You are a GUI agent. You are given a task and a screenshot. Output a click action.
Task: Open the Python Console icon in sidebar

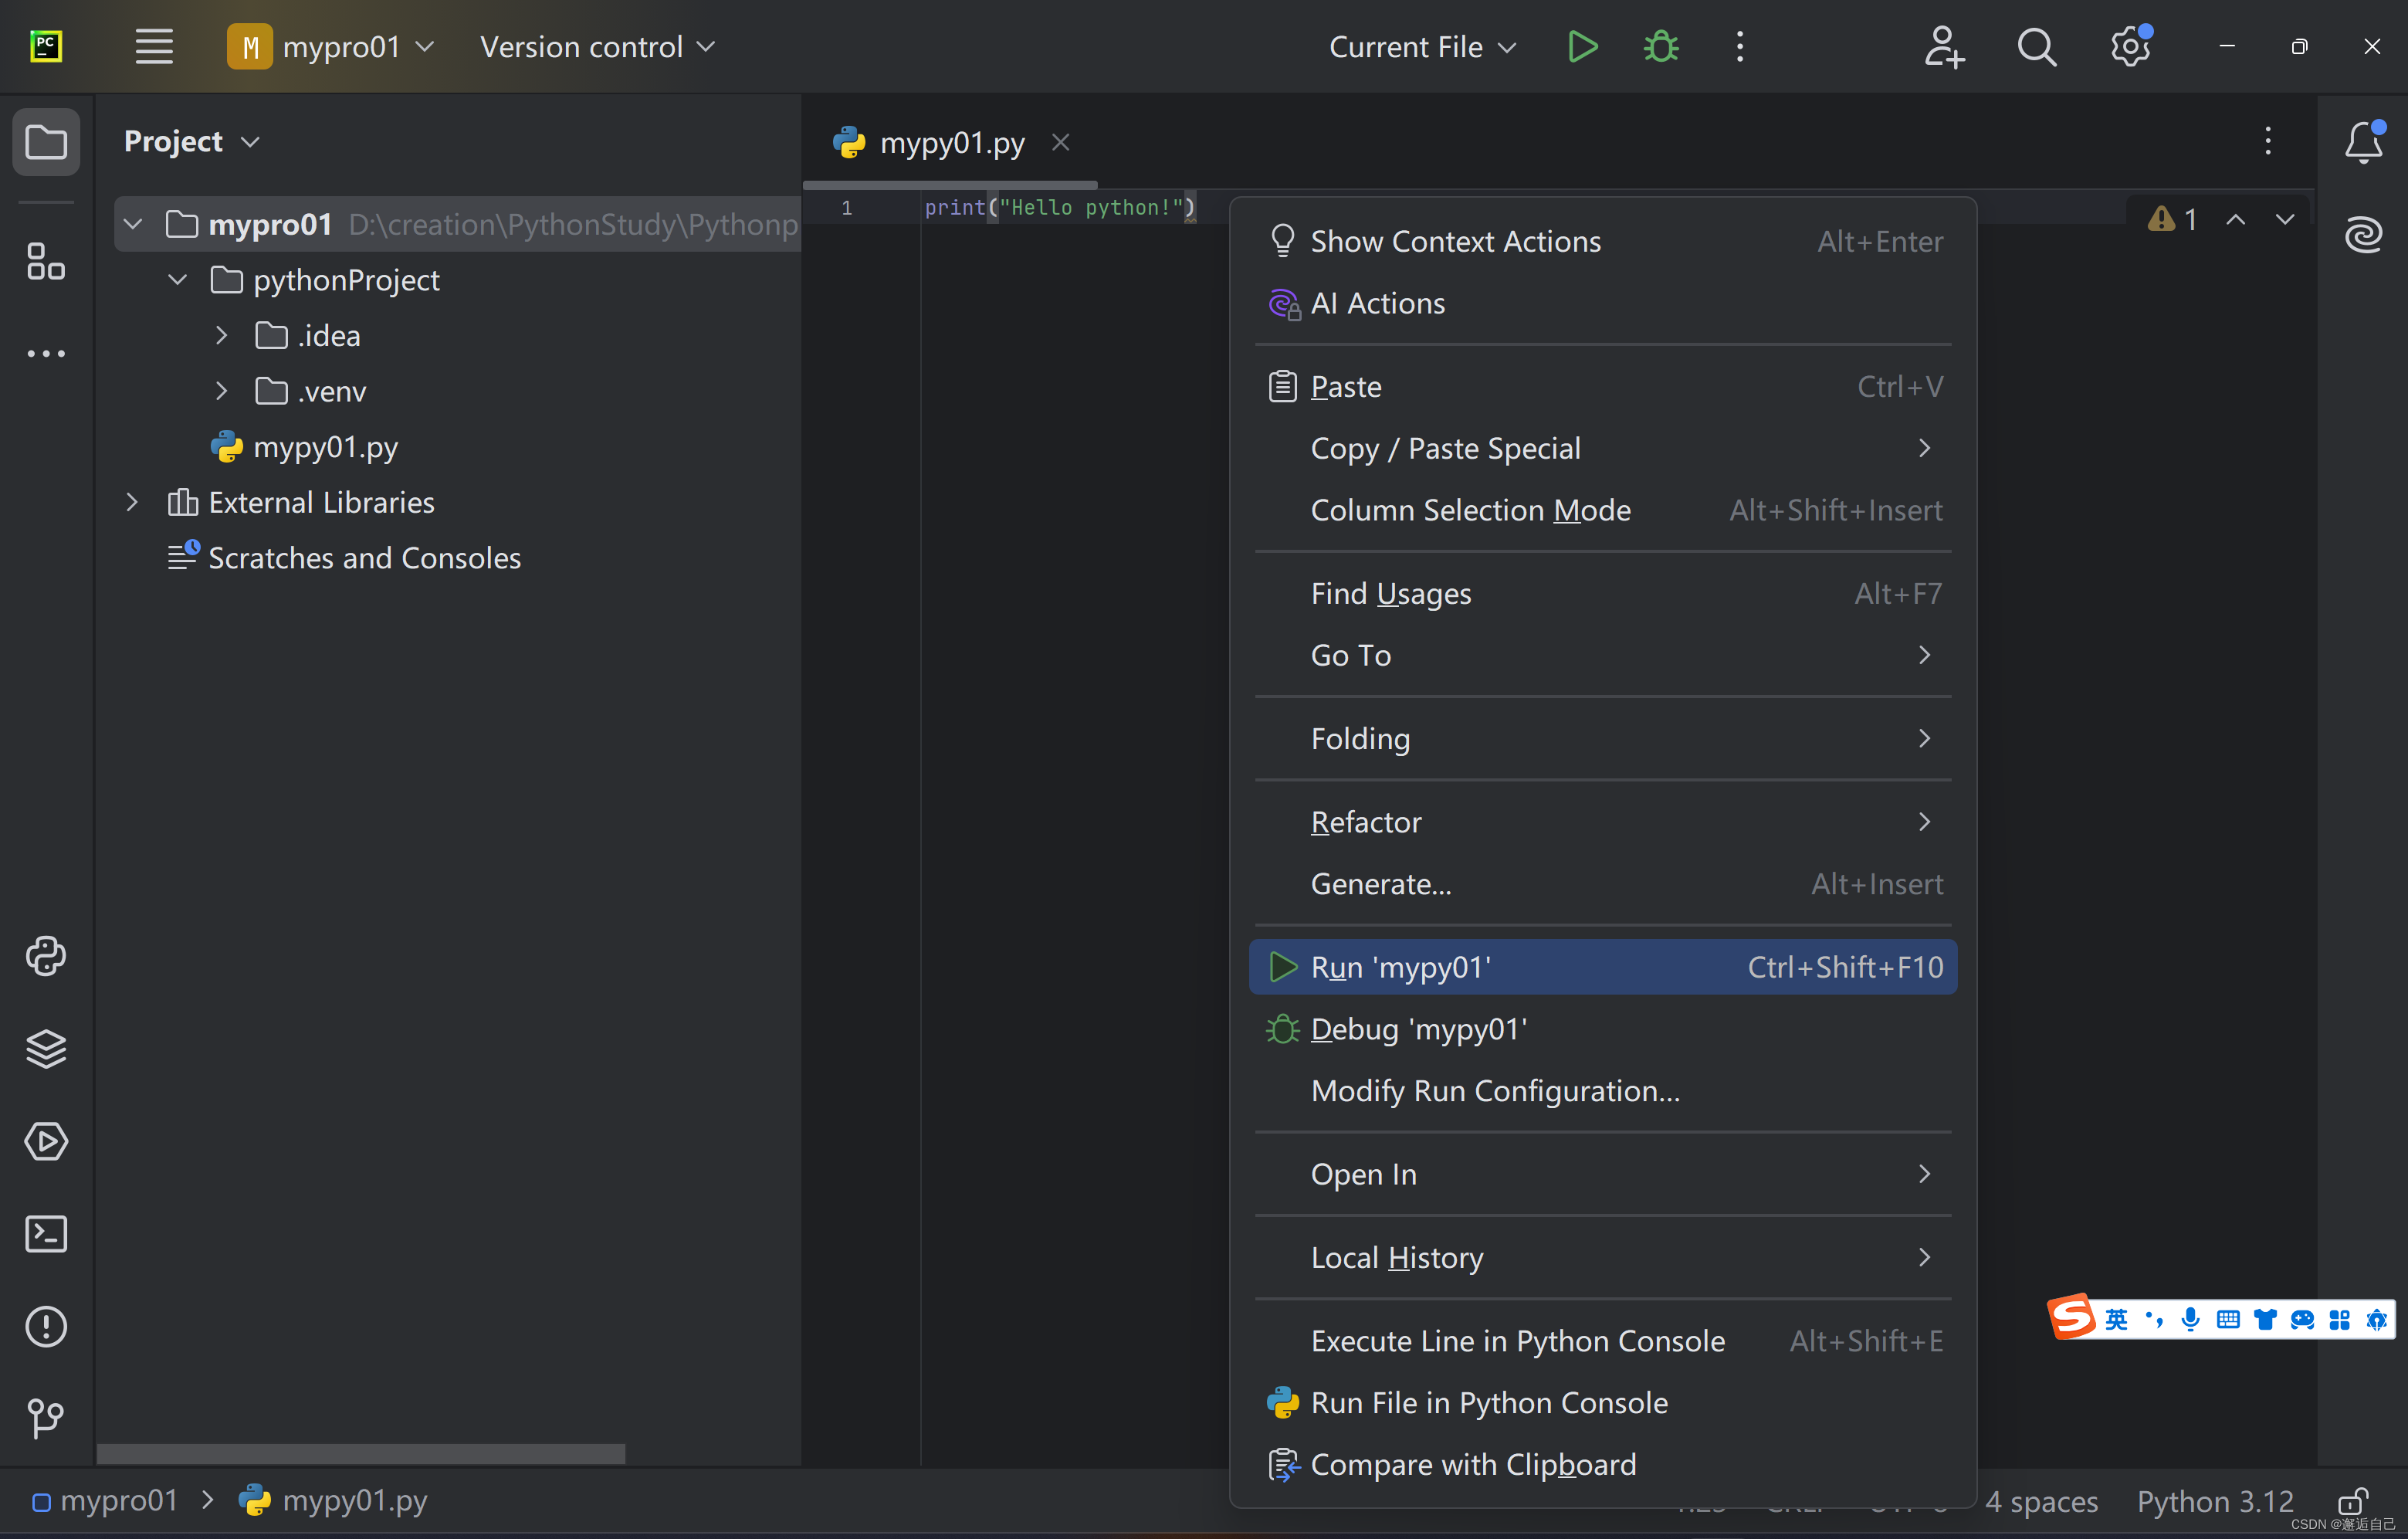click(x=46, y=957)
